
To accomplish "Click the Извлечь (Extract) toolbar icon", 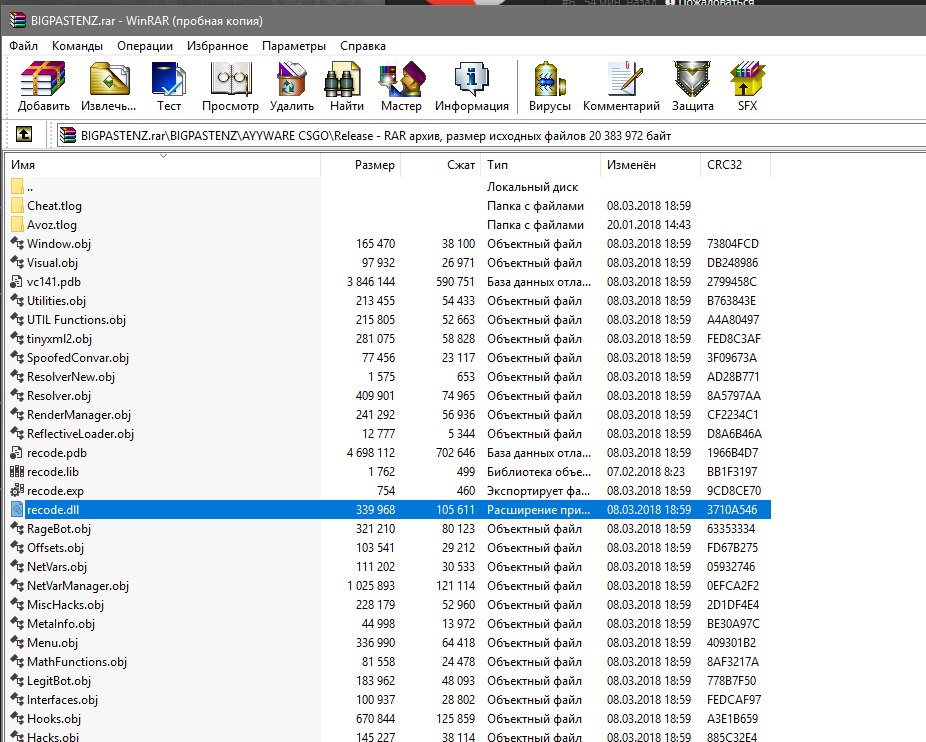I will [x=109, y=79].
